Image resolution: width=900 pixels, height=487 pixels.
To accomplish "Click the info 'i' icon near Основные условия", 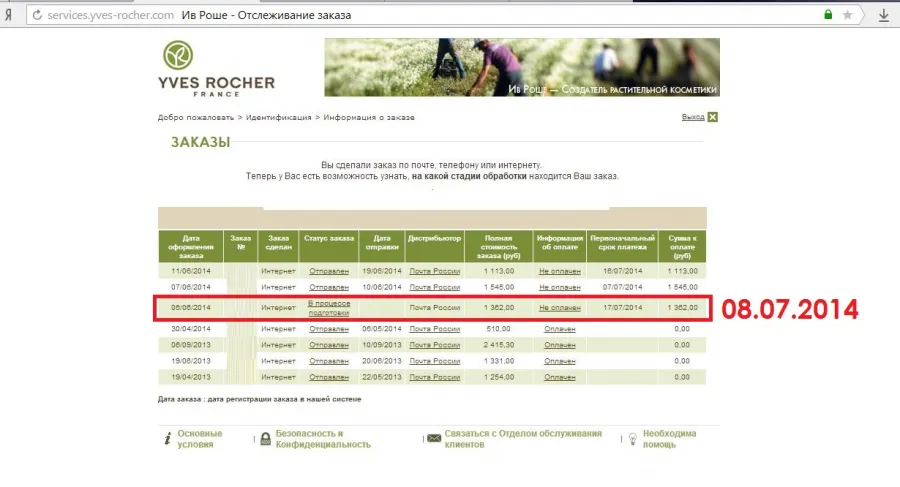I will pyautogui.click(x=167, y=439).
